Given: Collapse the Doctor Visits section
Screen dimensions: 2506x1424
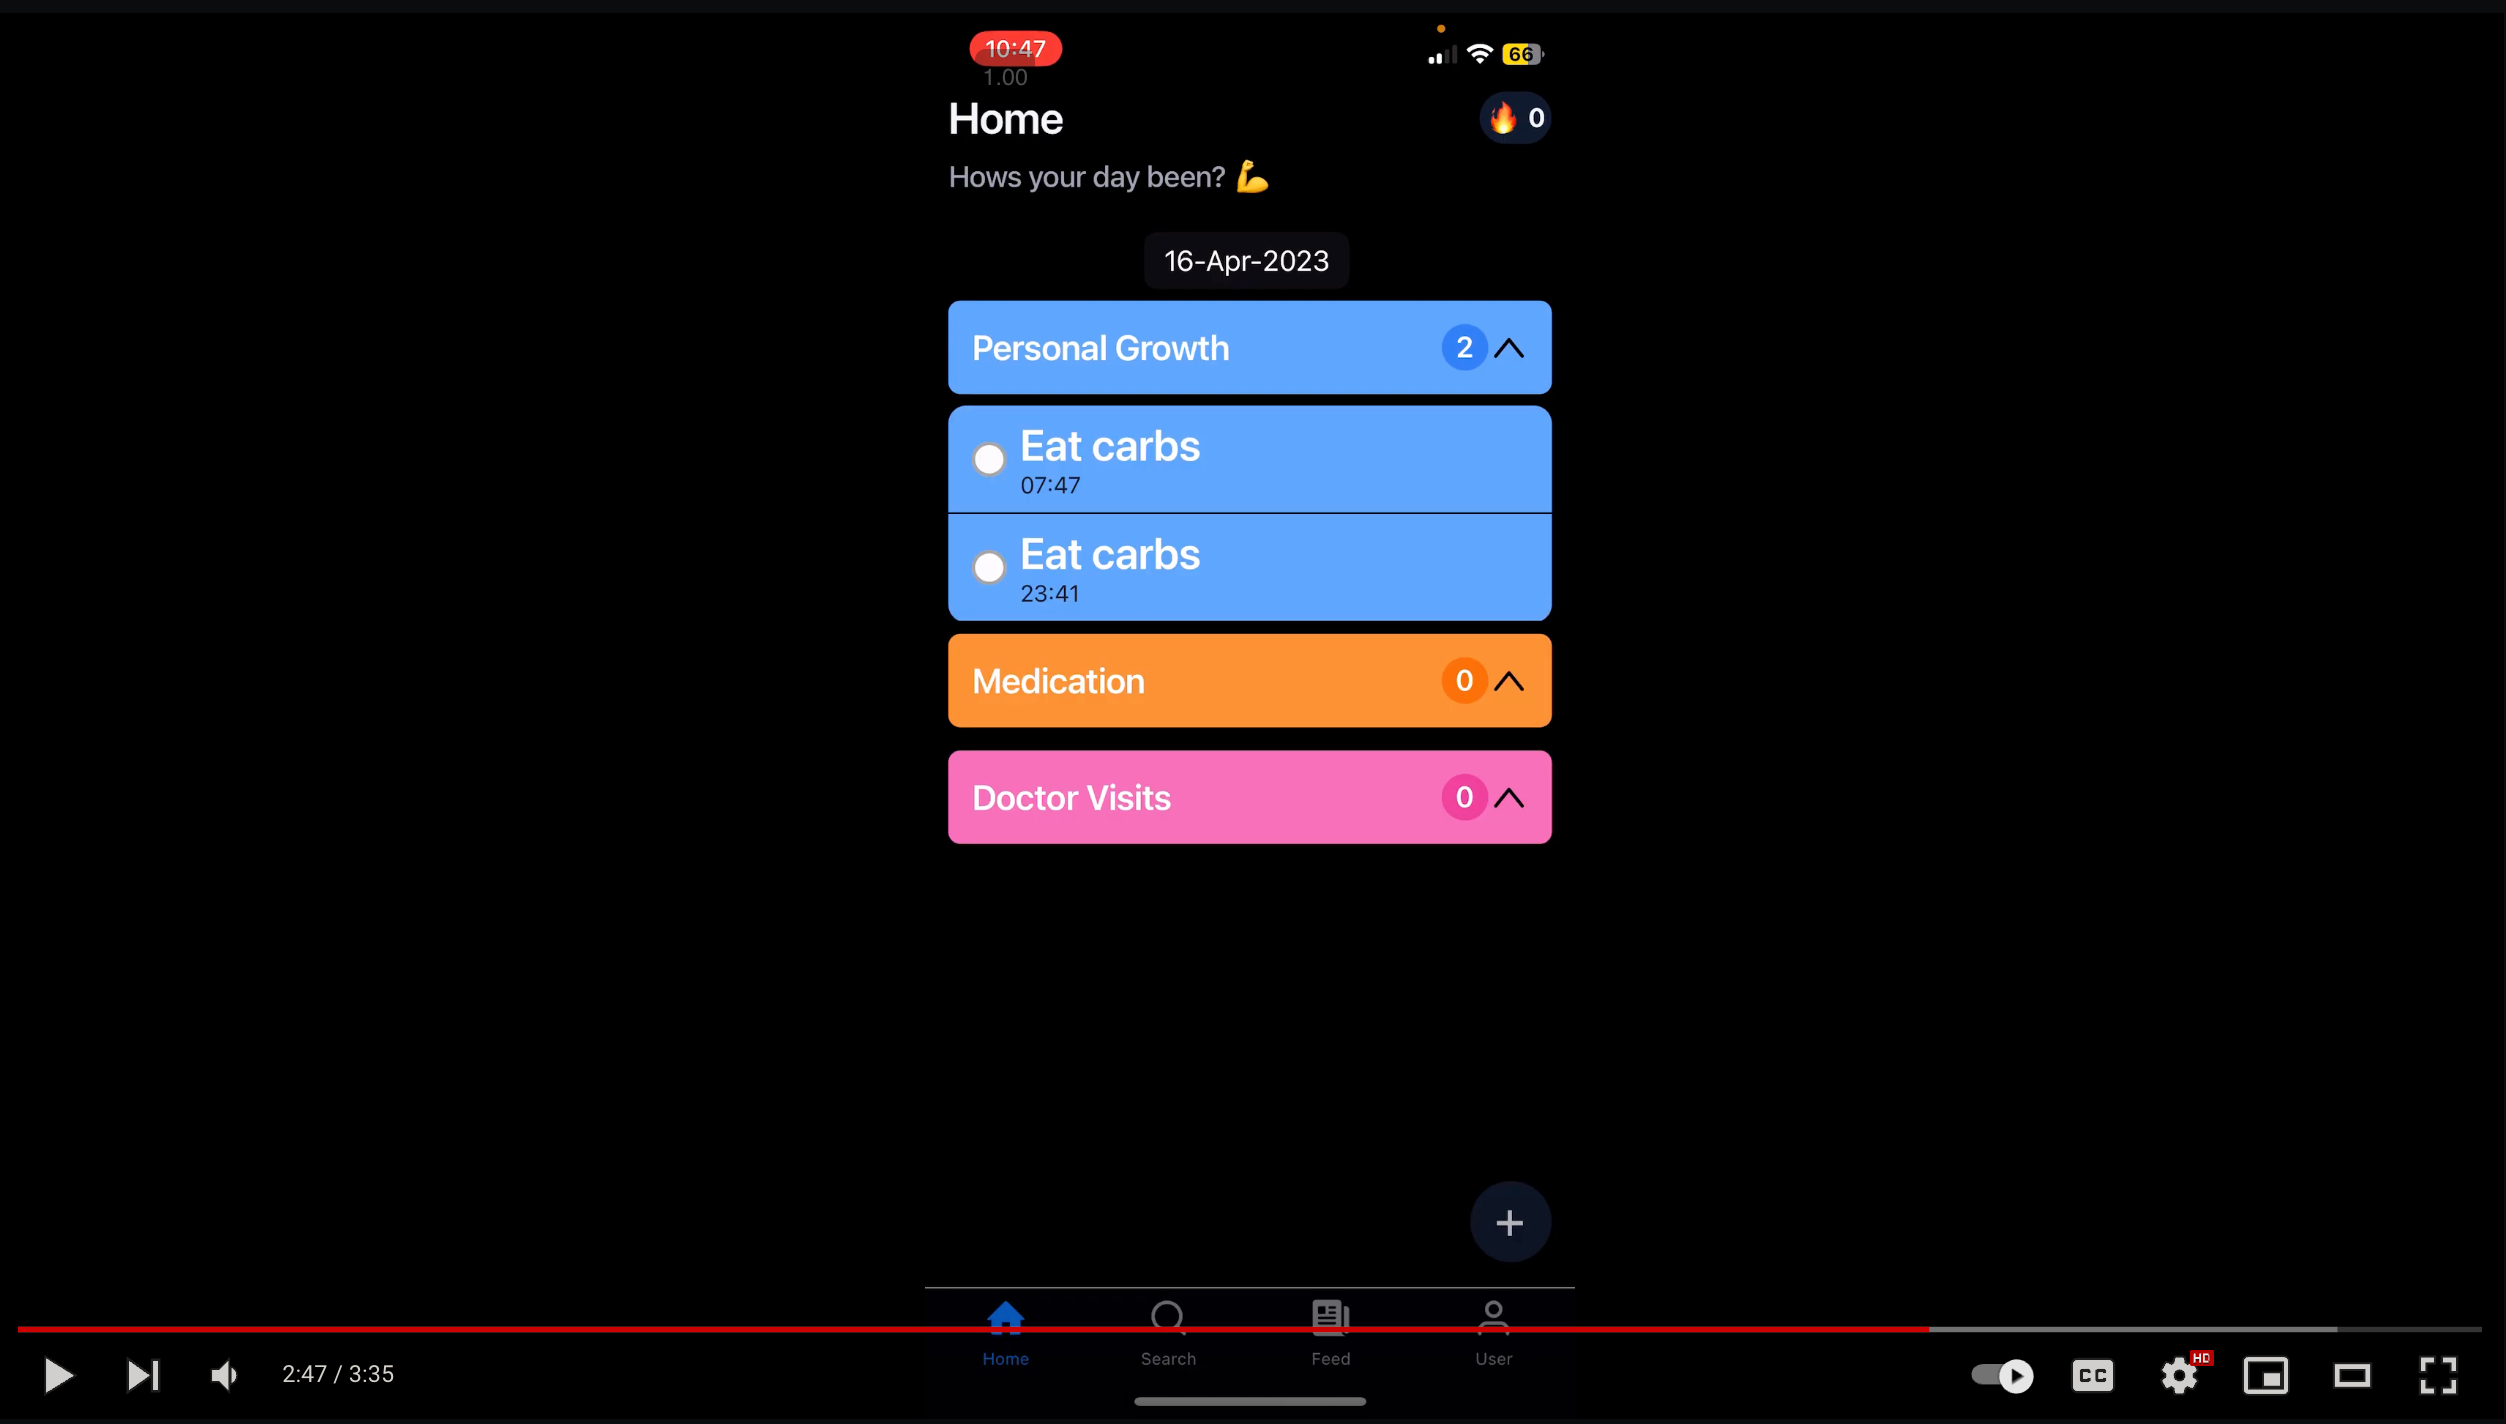Looking at the screenshot, I should (x=1509, y=798).
